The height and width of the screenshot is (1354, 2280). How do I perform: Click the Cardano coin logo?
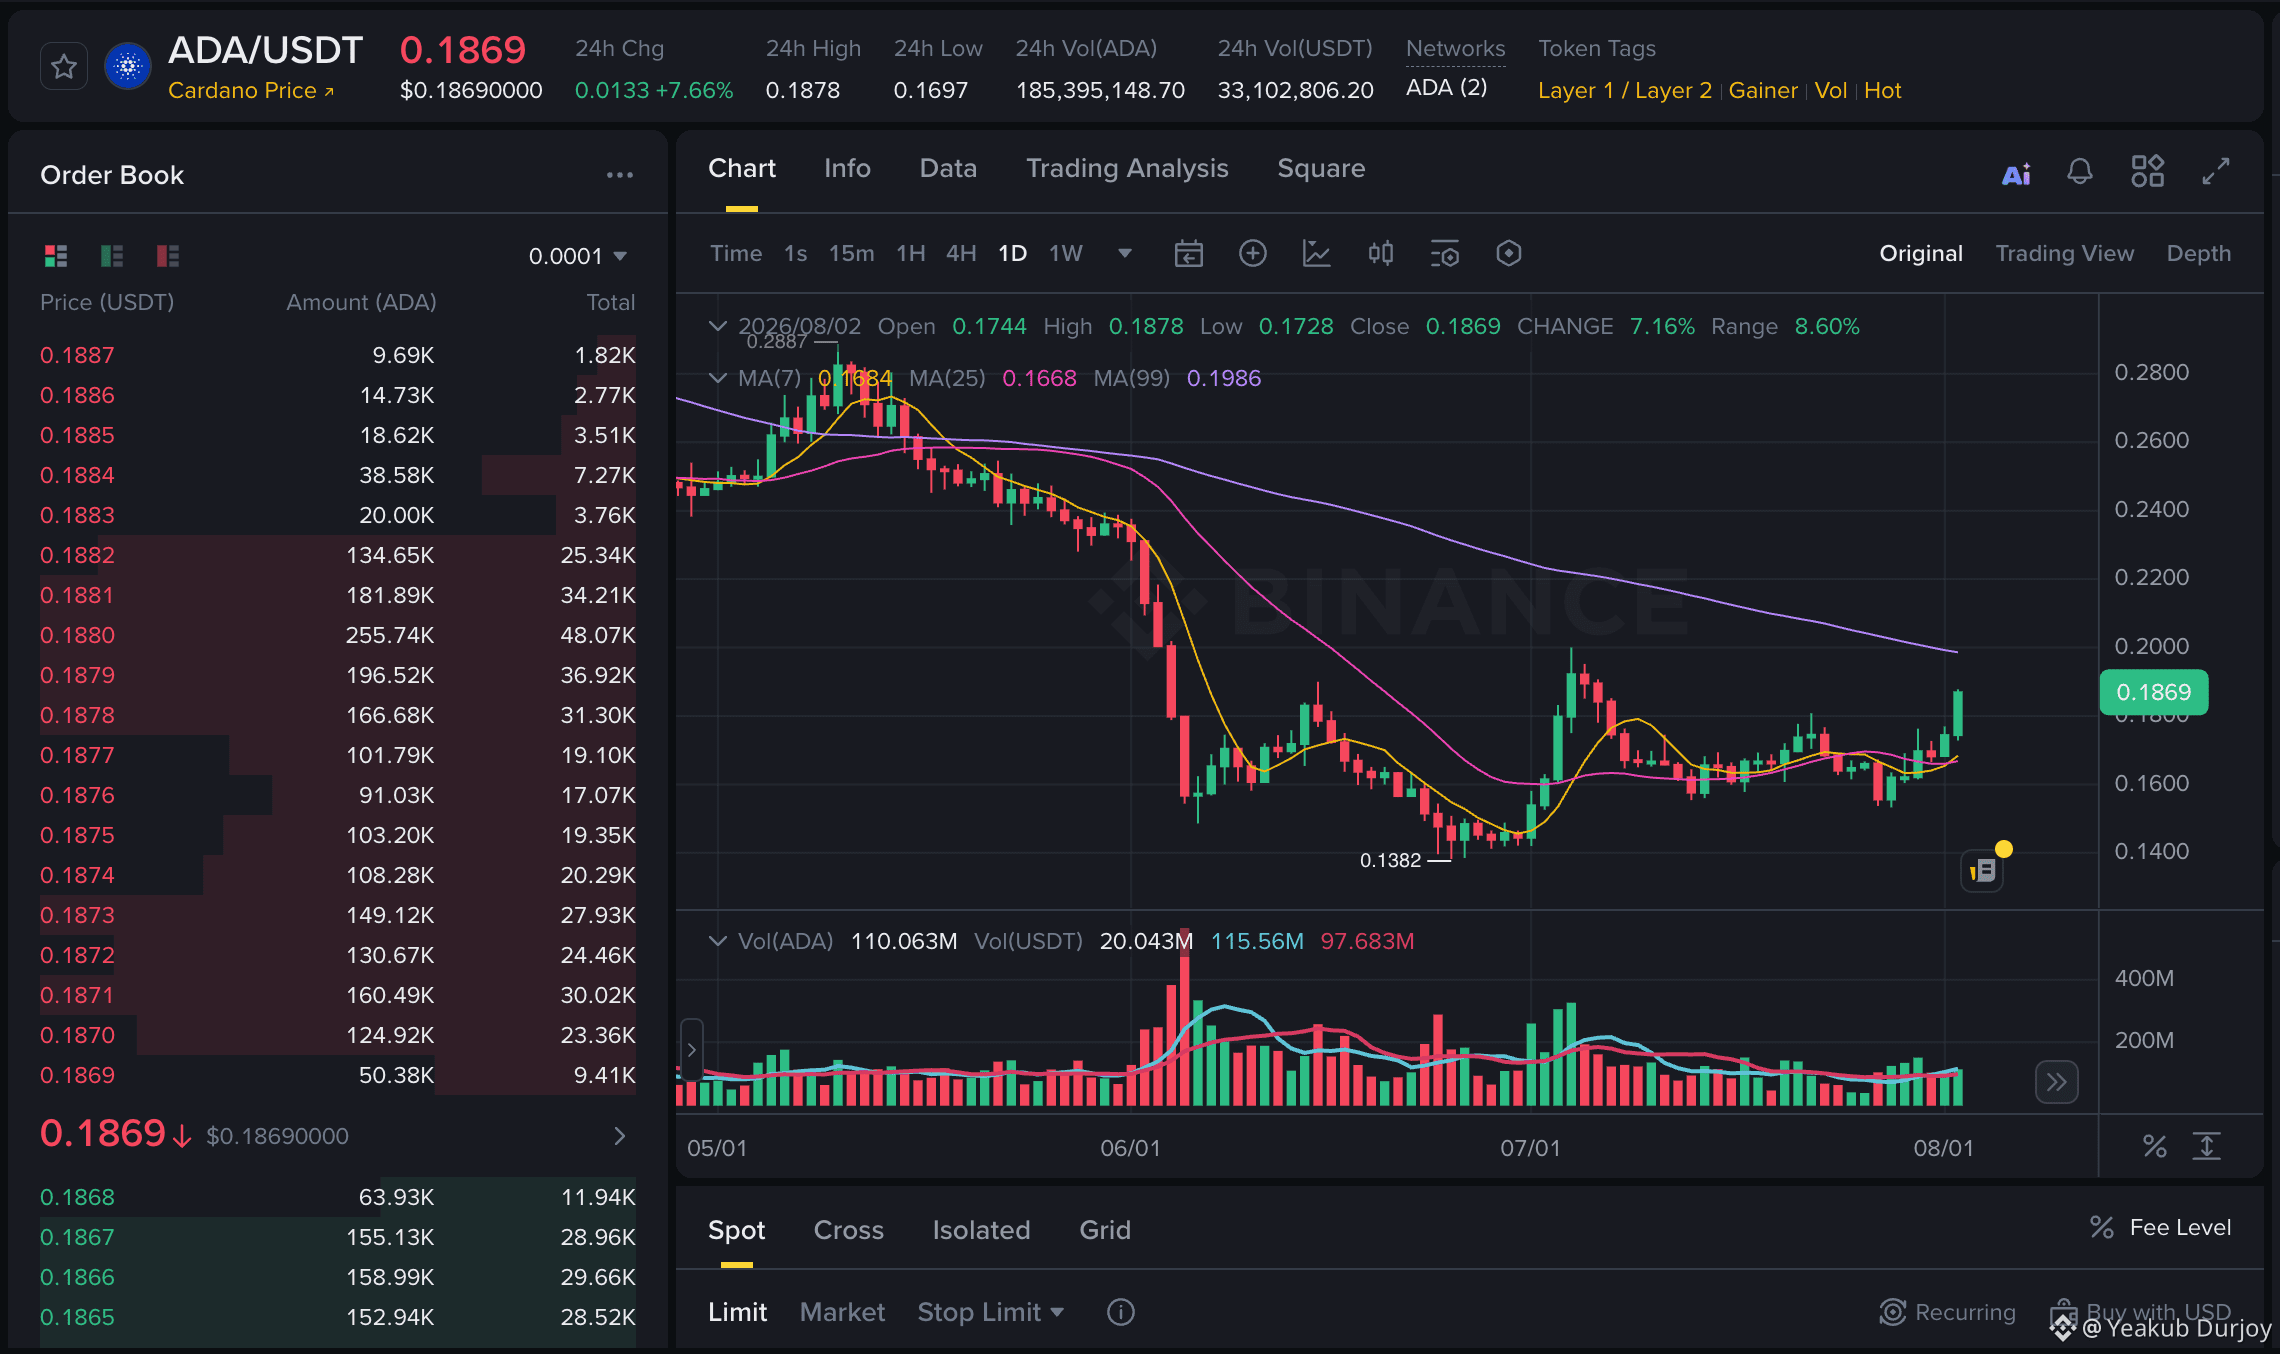click(128, 67)
